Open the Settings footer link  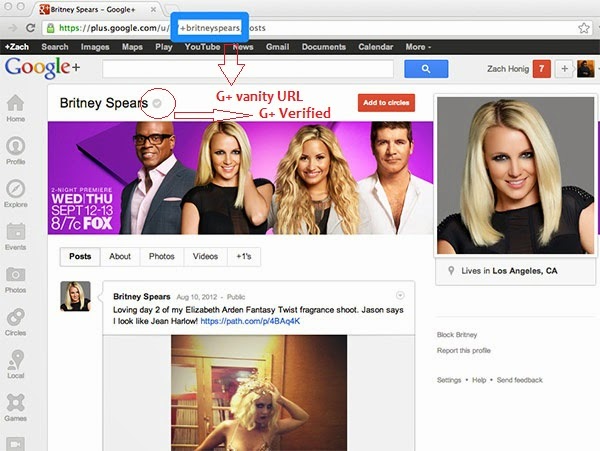449,380
